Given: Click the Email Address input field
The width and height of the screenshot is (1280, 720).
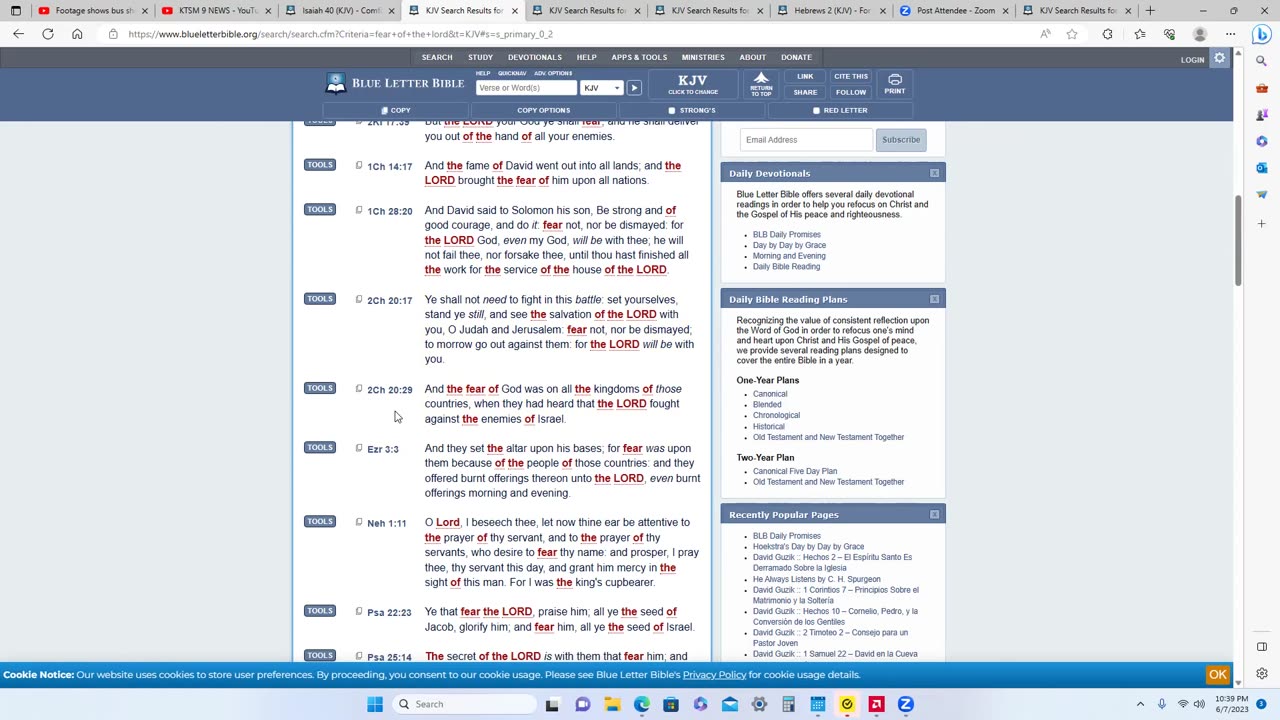Looking at the screenshot, I should [806, 140].
